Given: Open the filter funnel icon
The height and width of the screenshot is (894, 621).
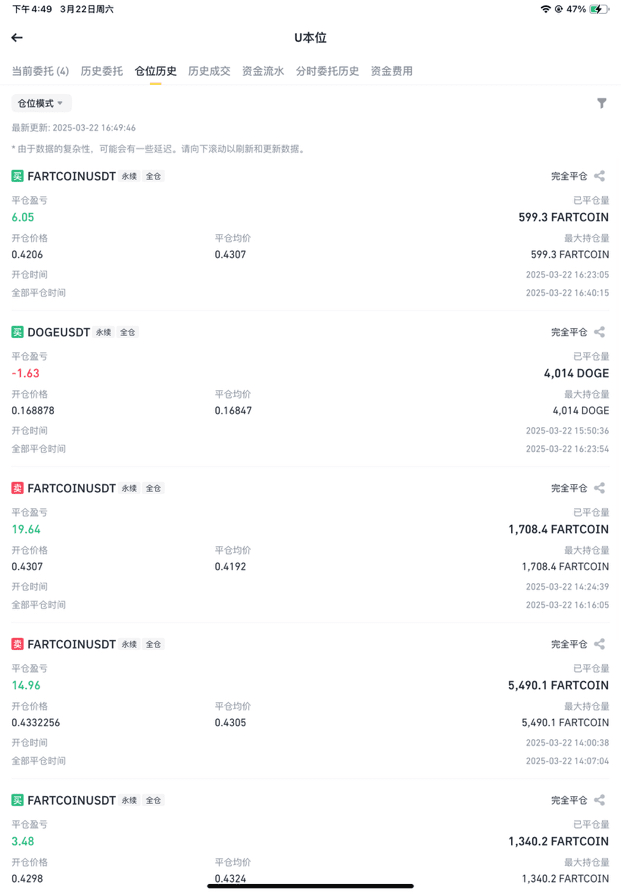Looking at the screenshot, I should pyautogui.click(x=602, y=103).
